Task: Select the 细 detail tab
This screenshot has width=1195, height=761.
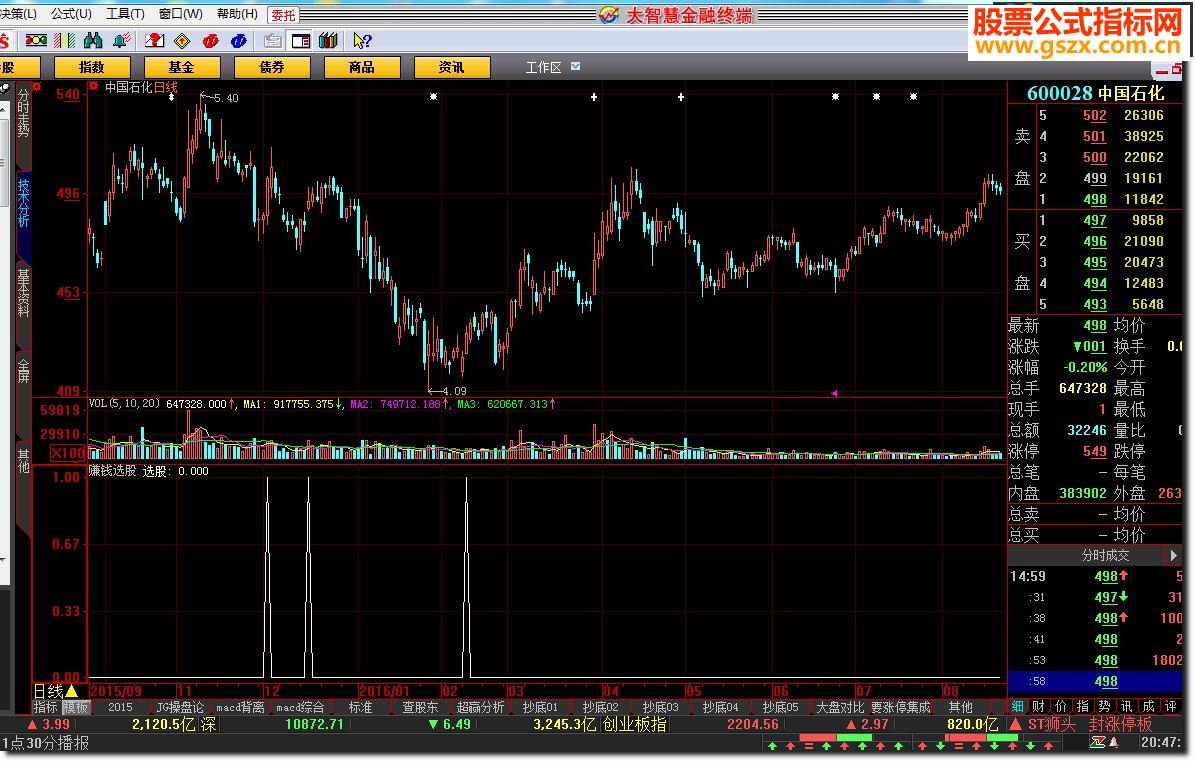Action: tap(1017, 706)
